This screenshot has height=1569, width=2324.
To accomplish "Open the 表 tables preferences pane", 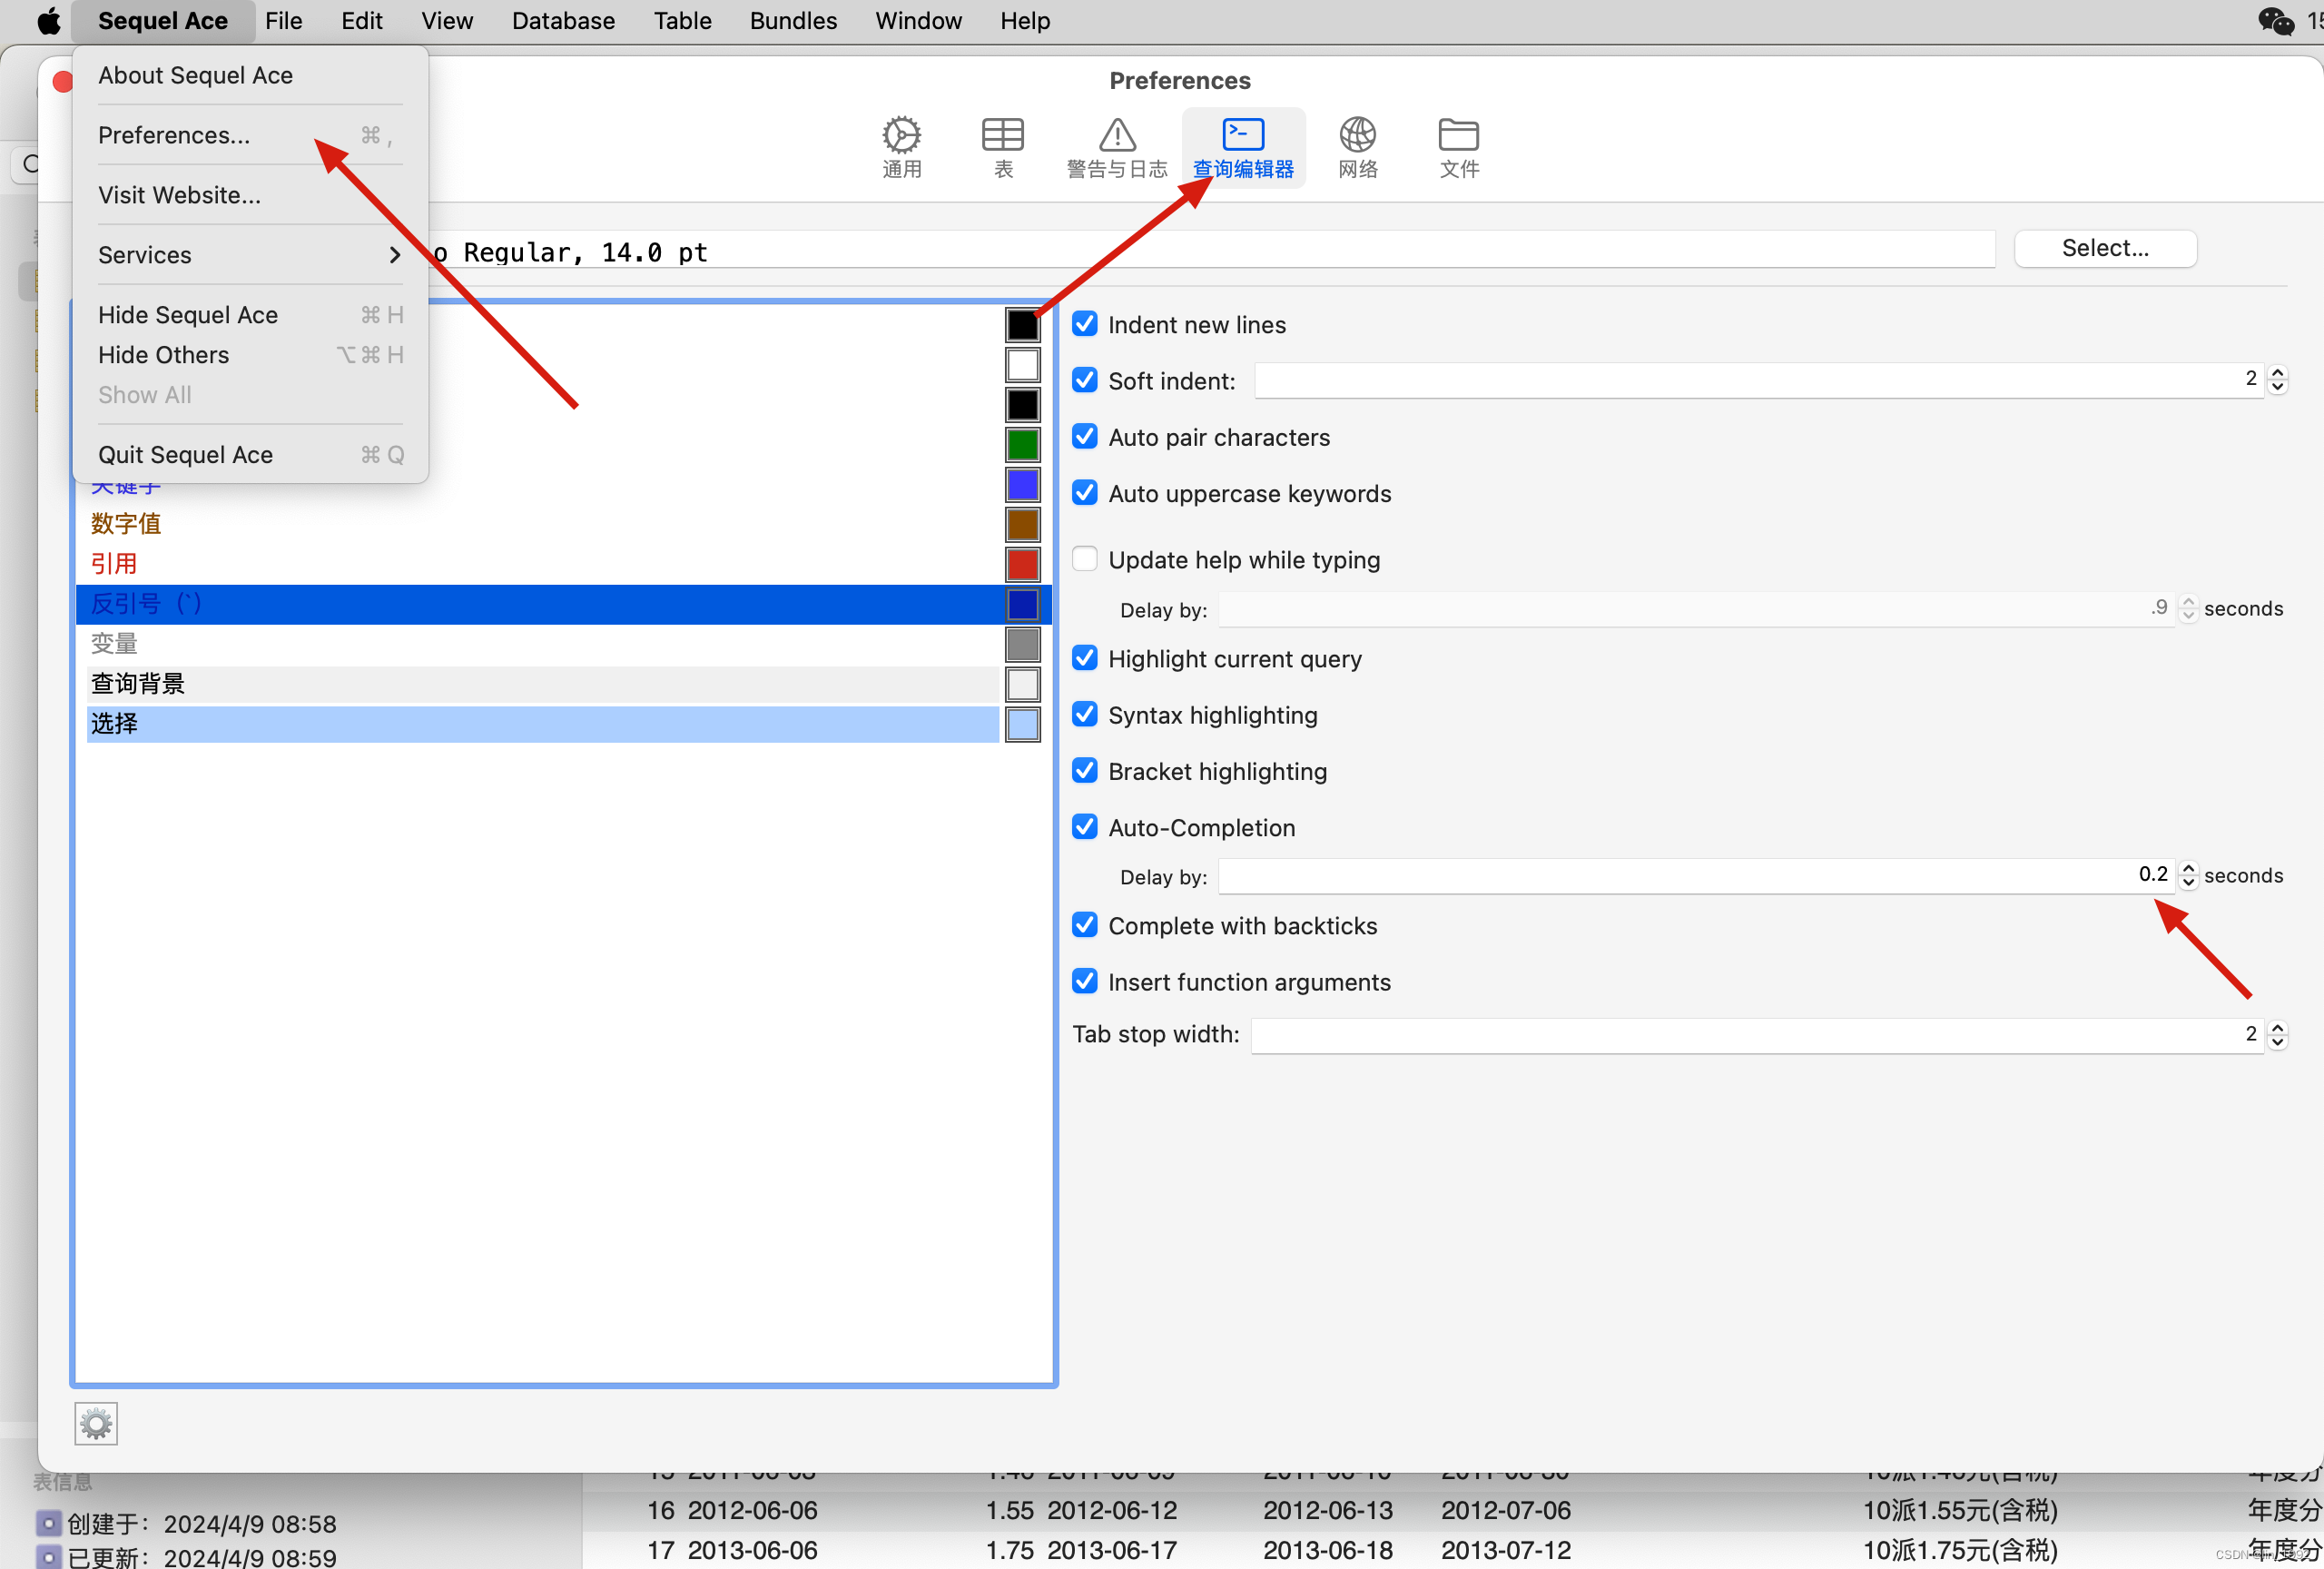I will (1002, 146).
